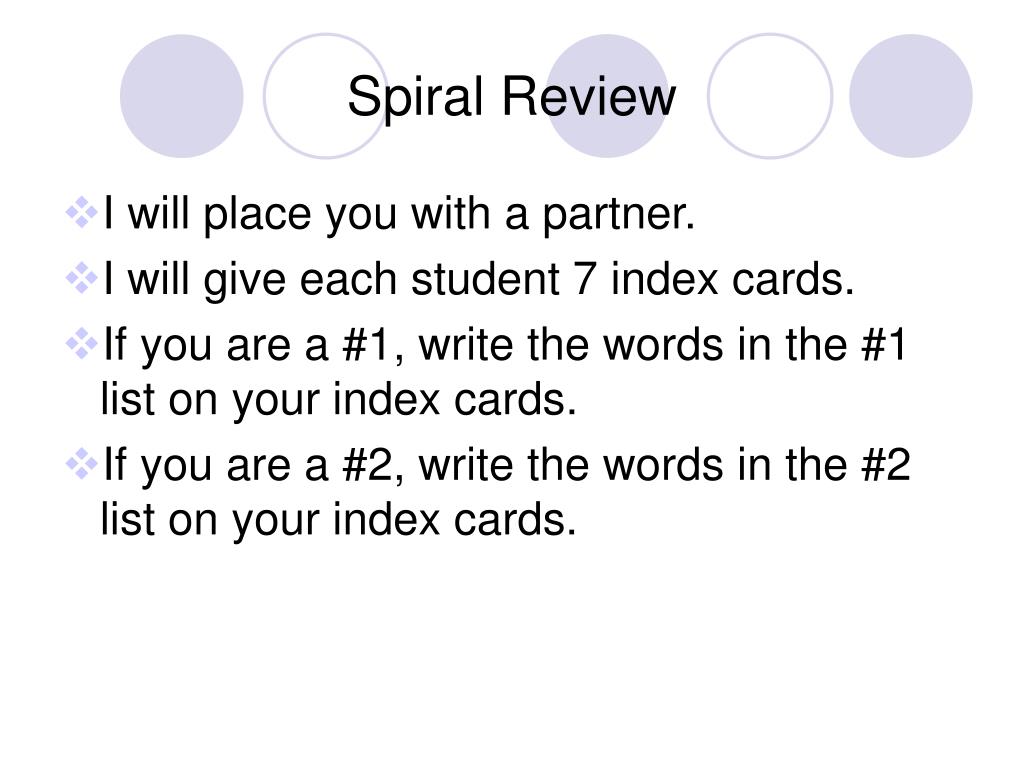Select the diamond bullet before 'place you with a partner'
The height and width of the screenshot is (768, 1024).
82,212
